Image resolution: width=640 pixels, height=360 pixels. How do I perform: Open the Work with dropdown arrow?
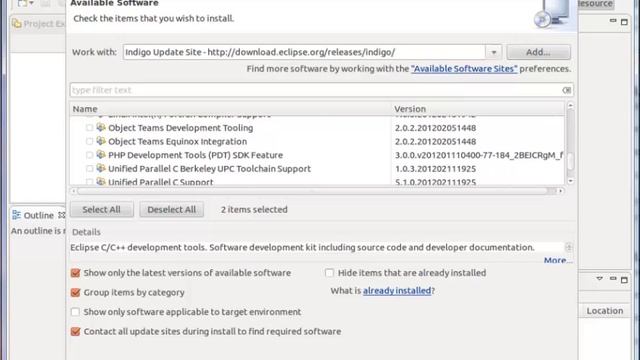pos(493,52)
